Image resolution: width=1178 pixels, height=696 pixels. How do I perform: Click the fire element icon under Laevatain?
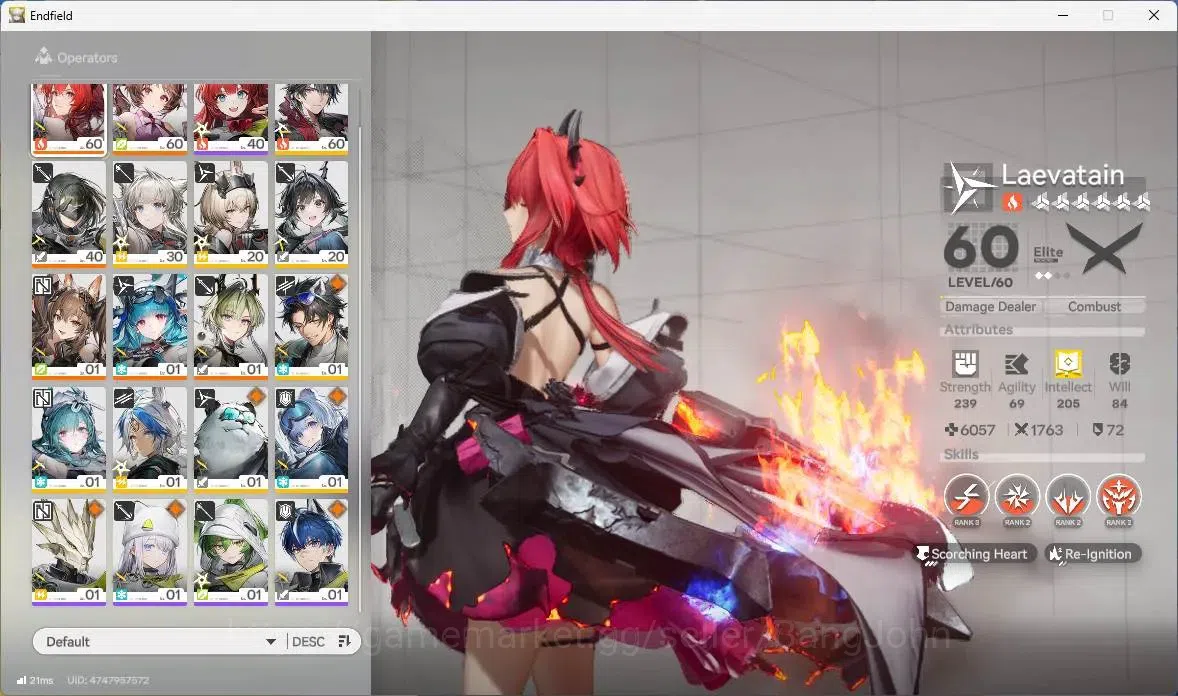(x=1012, y=202)
